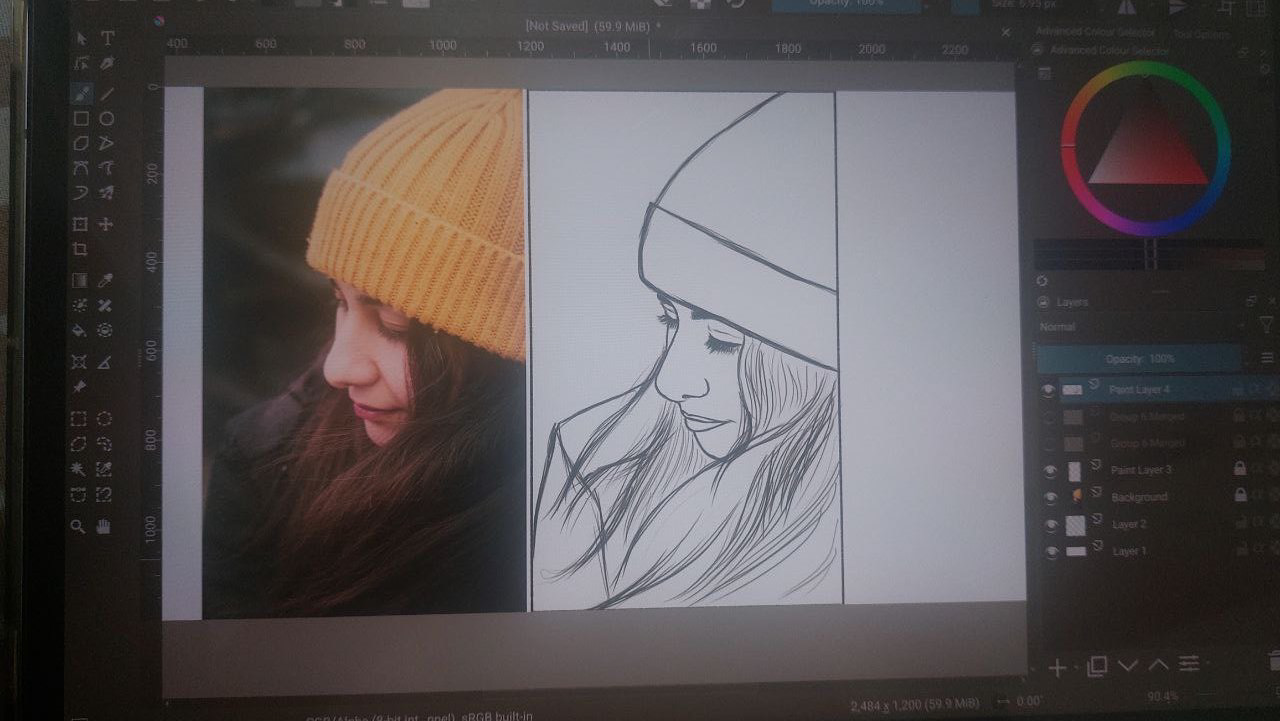
Task: Select the Rectangular Selection tool
Action: pos(80,419)
